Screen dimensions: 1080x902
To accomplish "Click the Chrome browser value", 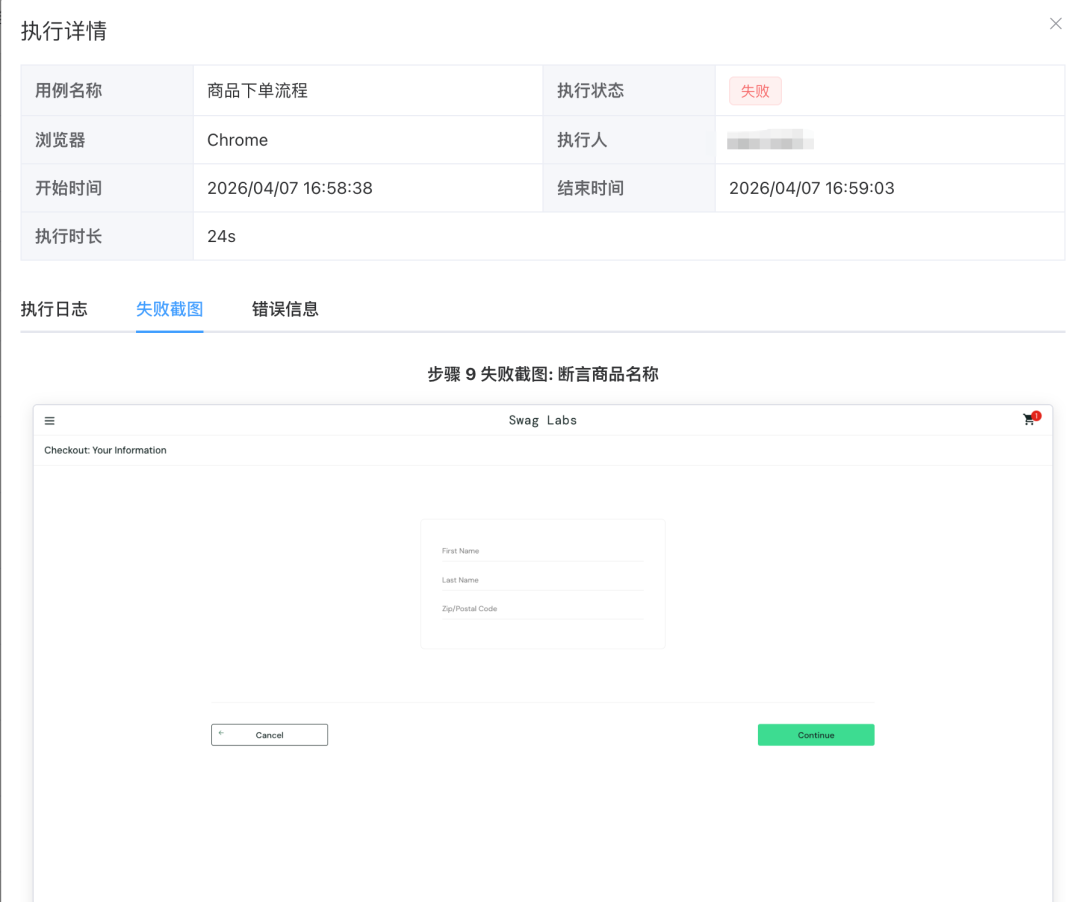I will point(238,140).
